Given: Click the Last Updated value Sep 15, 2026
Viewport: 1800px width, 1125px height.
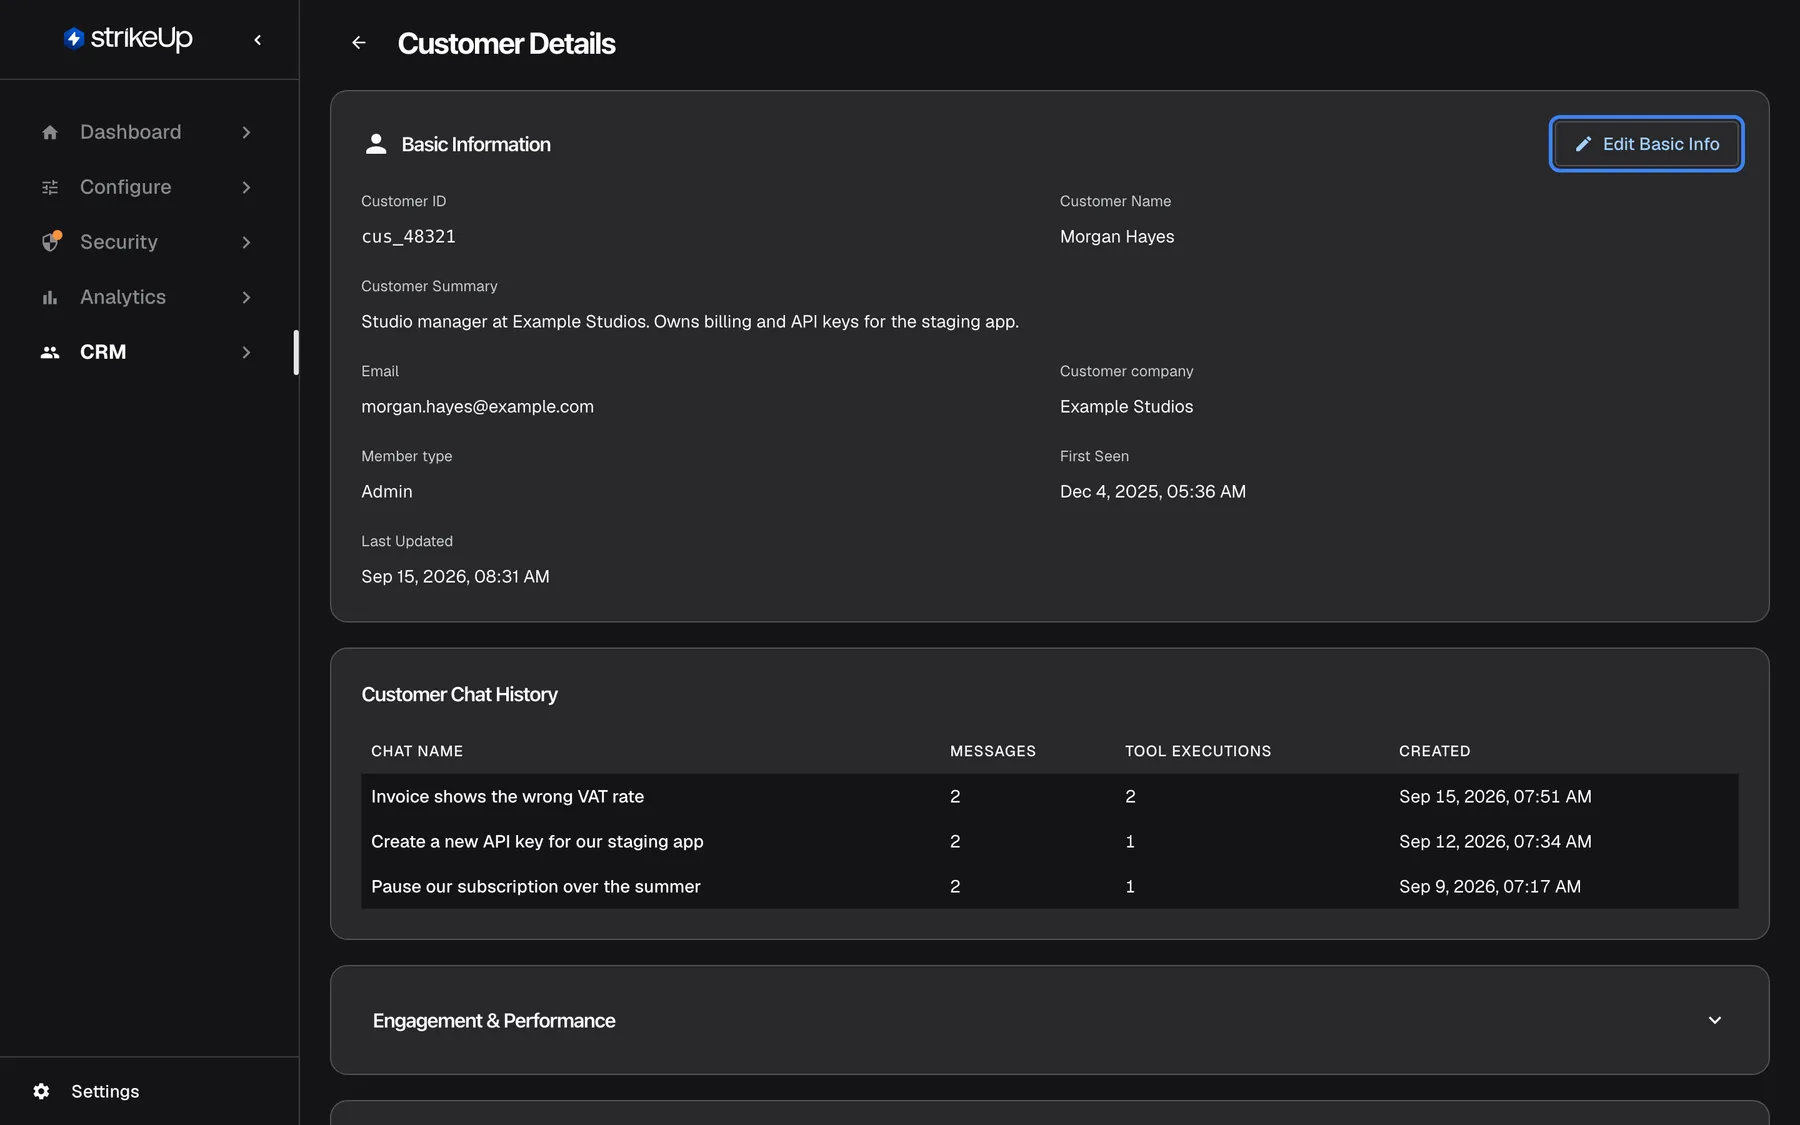Looking at the screenshot, I should tap(455, 577).
